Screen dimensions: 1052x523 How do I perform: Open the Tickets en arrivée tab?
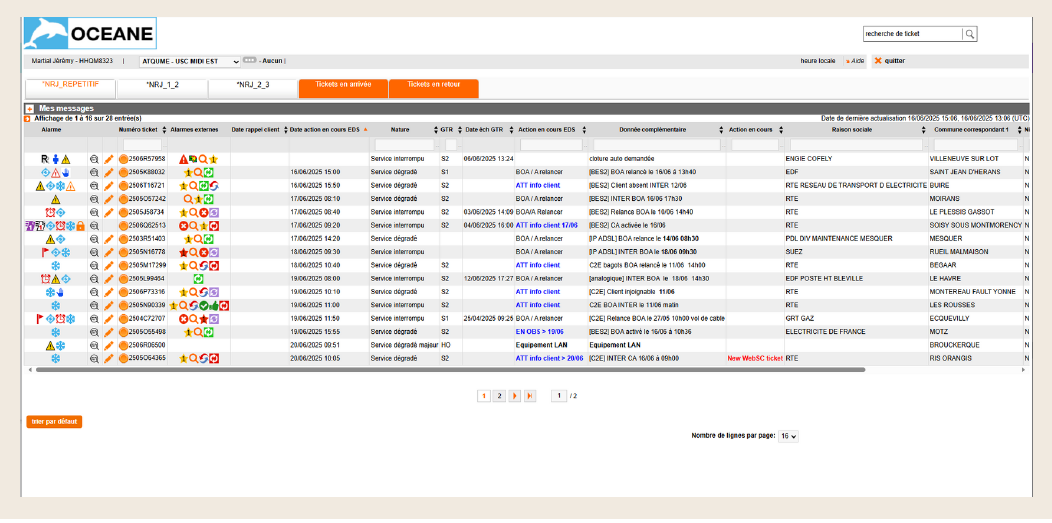(x=342, y=85)
